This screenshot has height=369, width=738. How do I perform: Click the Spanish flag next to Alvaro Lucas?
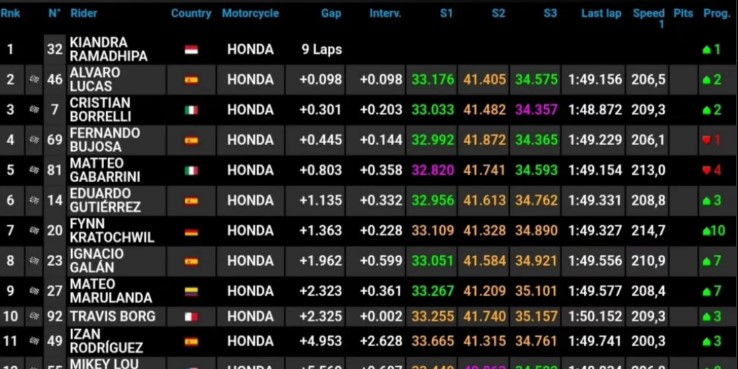click(x=191, y=80)
